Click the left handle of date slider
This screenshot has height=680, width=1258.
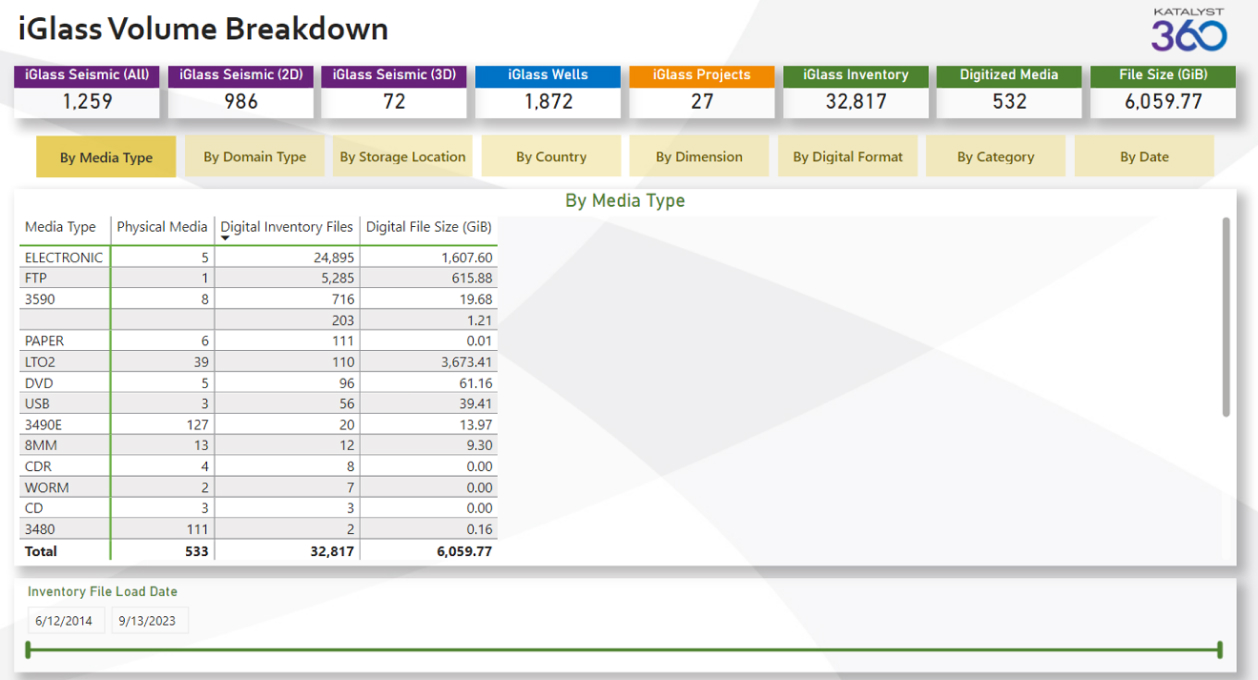point(28,650)
